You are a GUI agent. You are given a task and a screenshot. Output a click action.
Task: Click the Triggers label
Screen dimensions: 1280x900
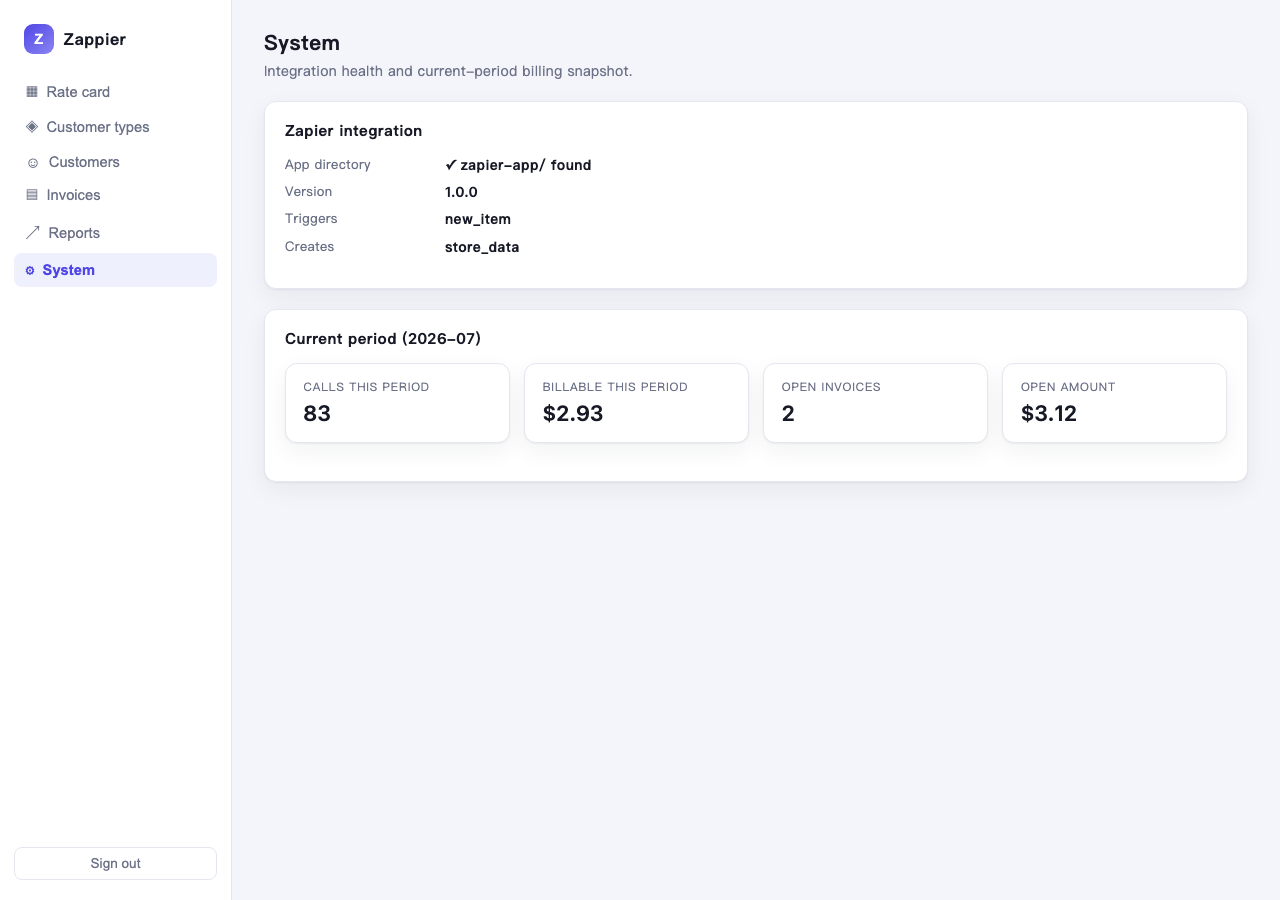[311, 218]
